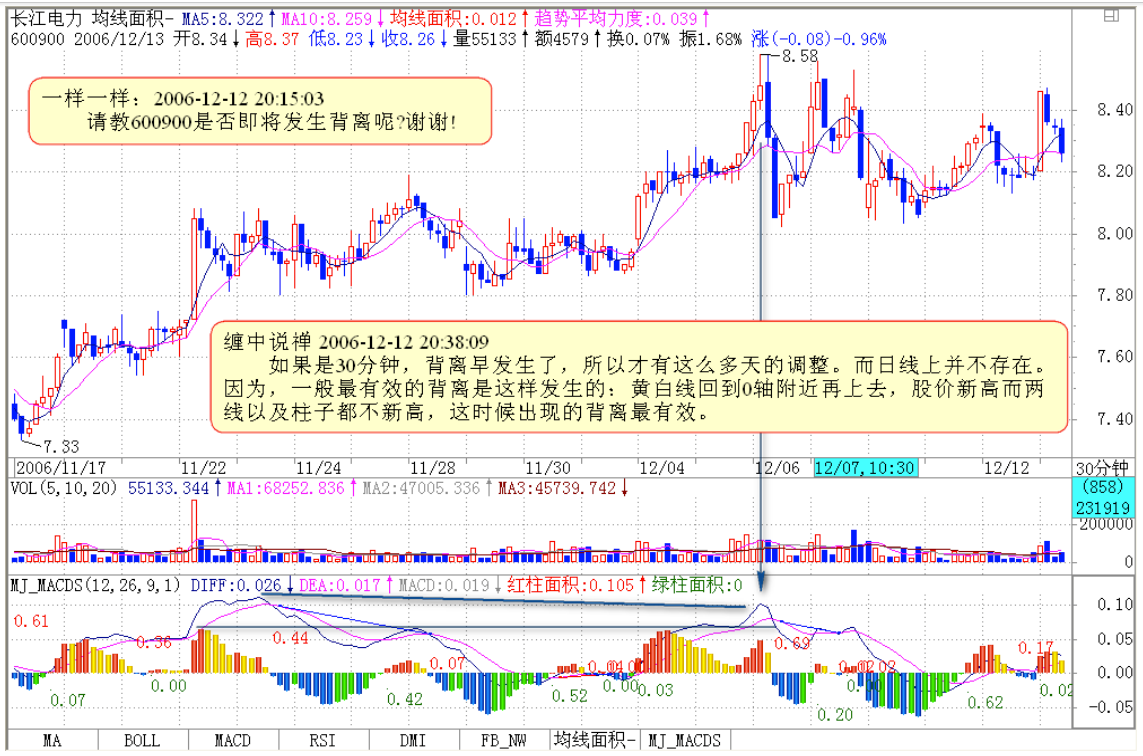
Task: Click the 11/30 date label
Action: click(547, 467)
